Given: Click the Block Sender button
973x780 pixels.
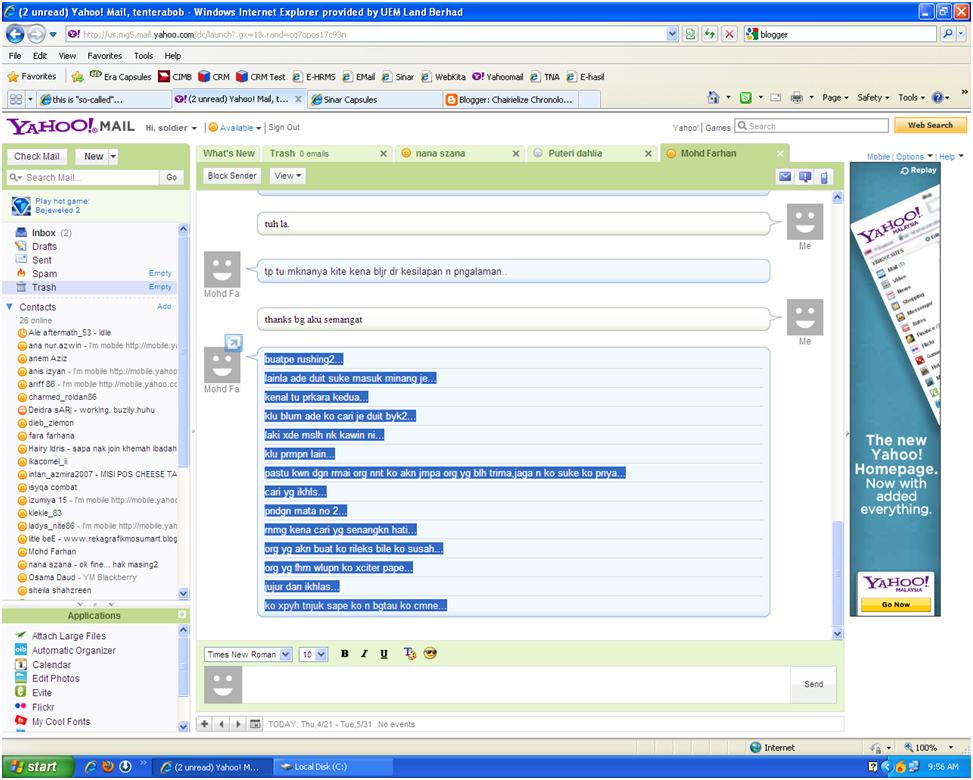Looking at the screenshot, I should (232, 176).
